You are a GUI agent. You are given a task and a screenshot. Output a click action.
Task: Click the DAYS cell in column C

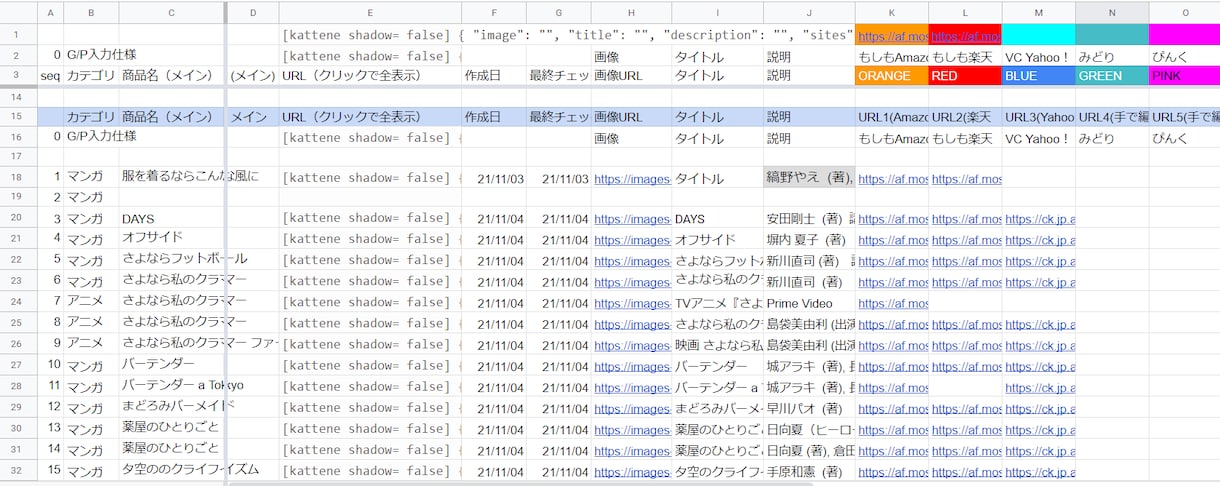point(172,219)
